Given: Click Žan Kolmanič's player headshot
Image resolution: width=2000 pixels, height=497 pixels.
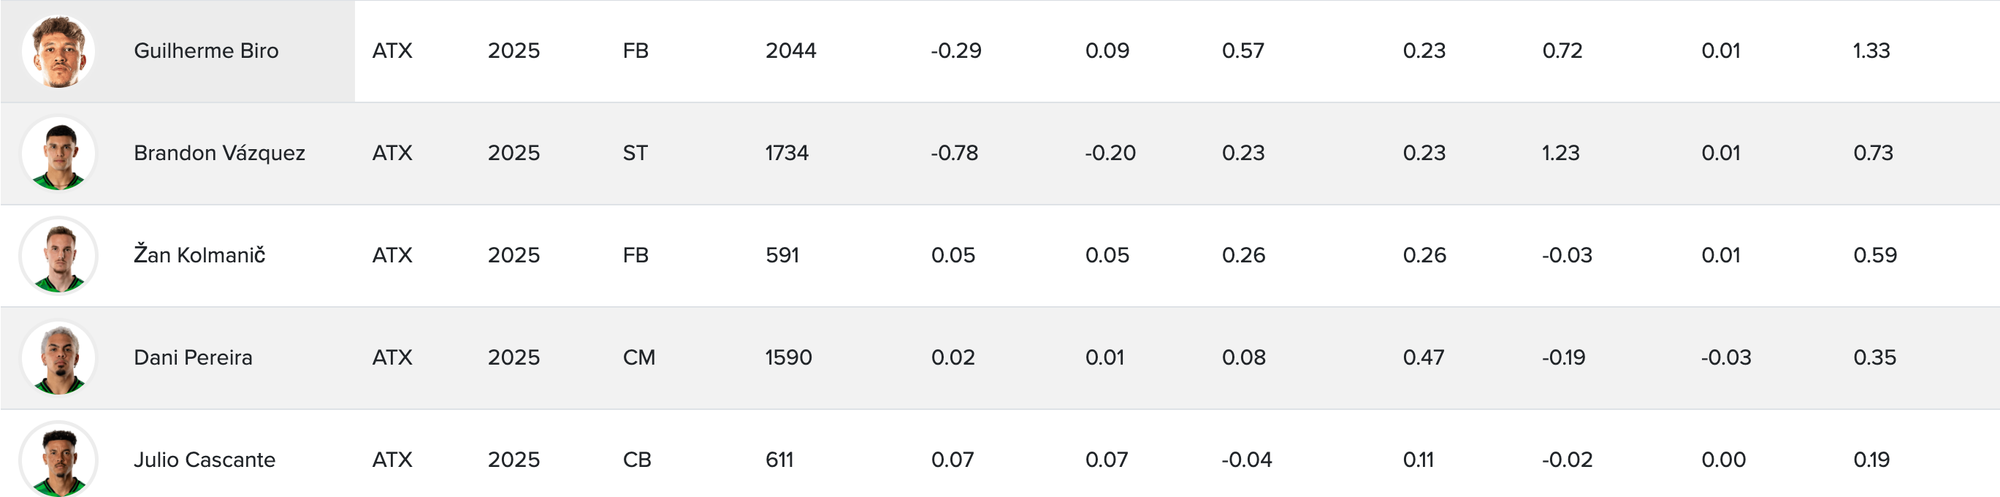Looking at the screenshot, I should (58, 255).
